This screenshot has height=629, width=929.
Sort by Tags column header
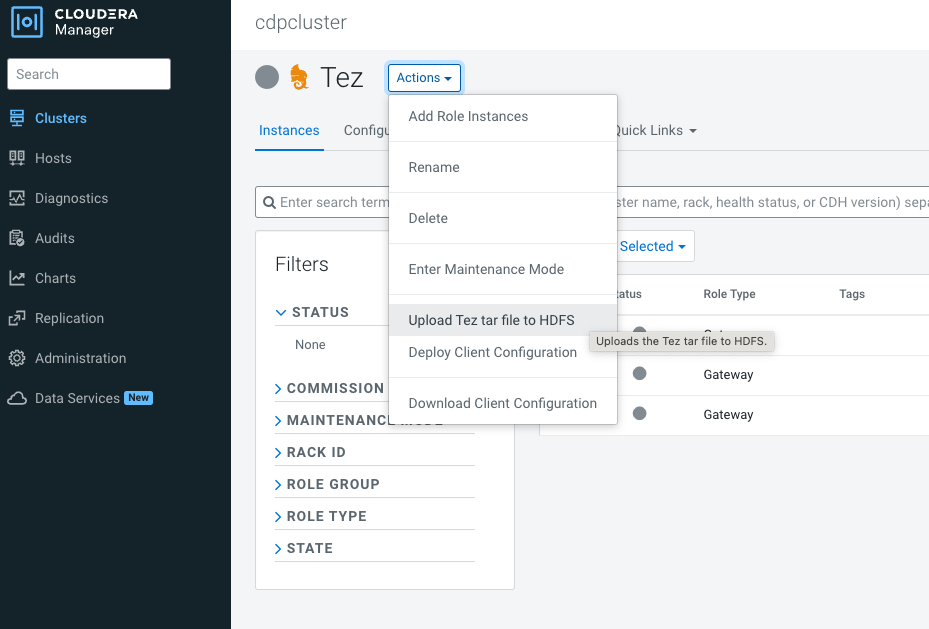(851, 294)
